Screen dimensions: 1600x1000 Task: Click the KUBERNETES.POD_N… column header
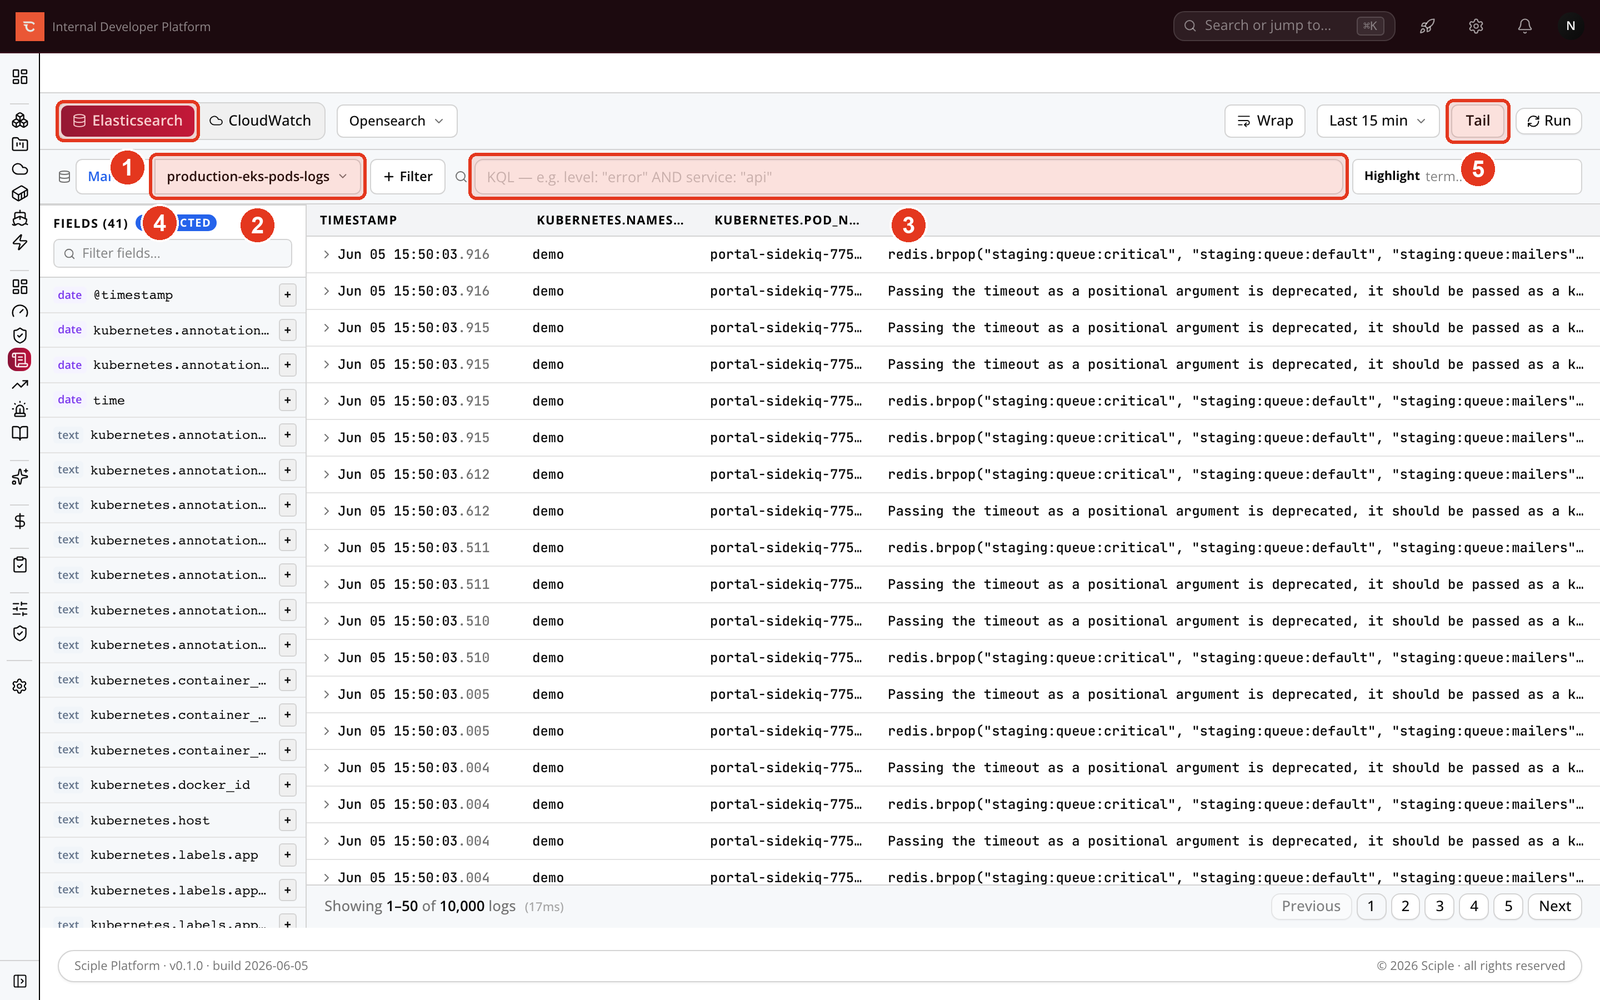[x=787, y=220]
